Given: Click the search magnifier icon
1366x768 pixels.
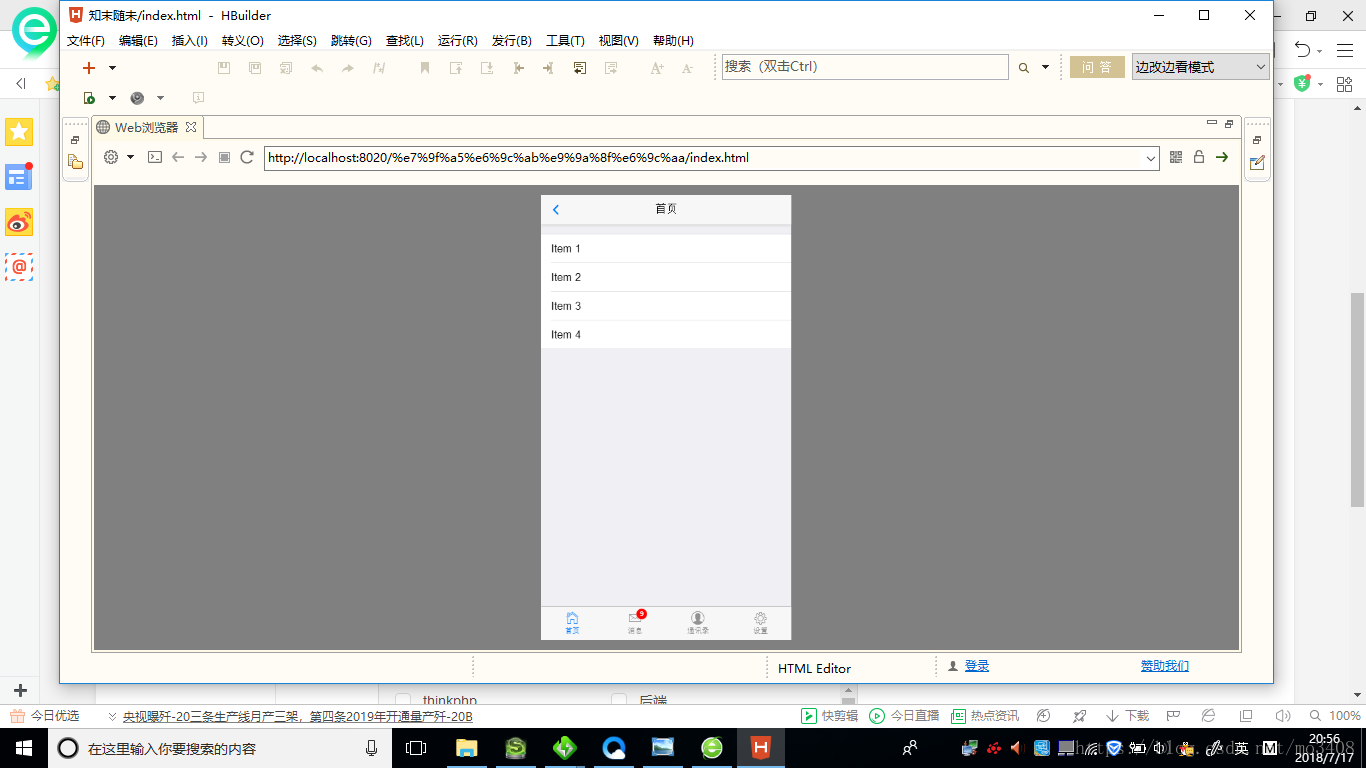Looking at the screenshot, I should click(x=1023, y=68).
